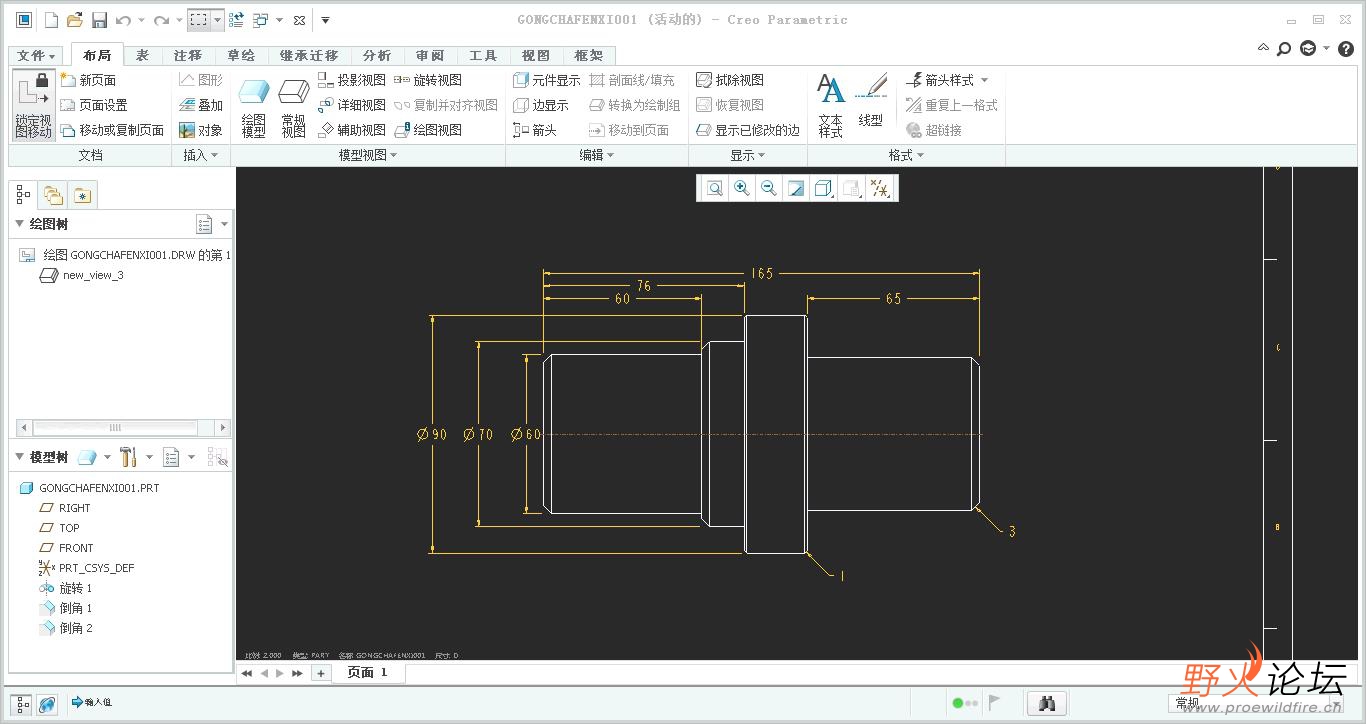Toggle 锁定视图移动 (Lock View Movement)
Screen dimensions: 1366x724
point(33,105)
